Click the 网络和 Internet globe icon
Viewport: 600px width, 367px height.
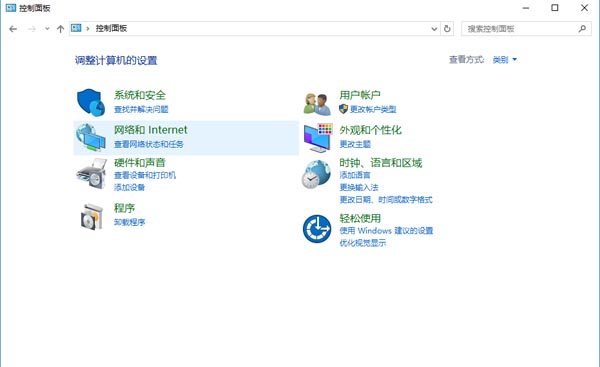[91, 137]
